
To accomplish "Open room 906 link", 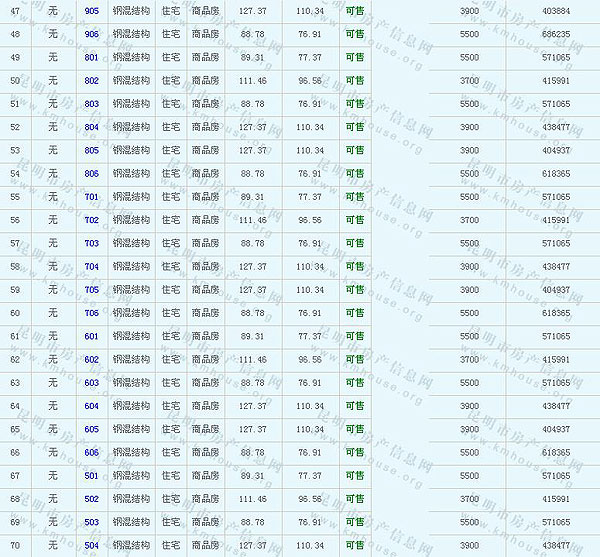I will (x=92, y=34).
